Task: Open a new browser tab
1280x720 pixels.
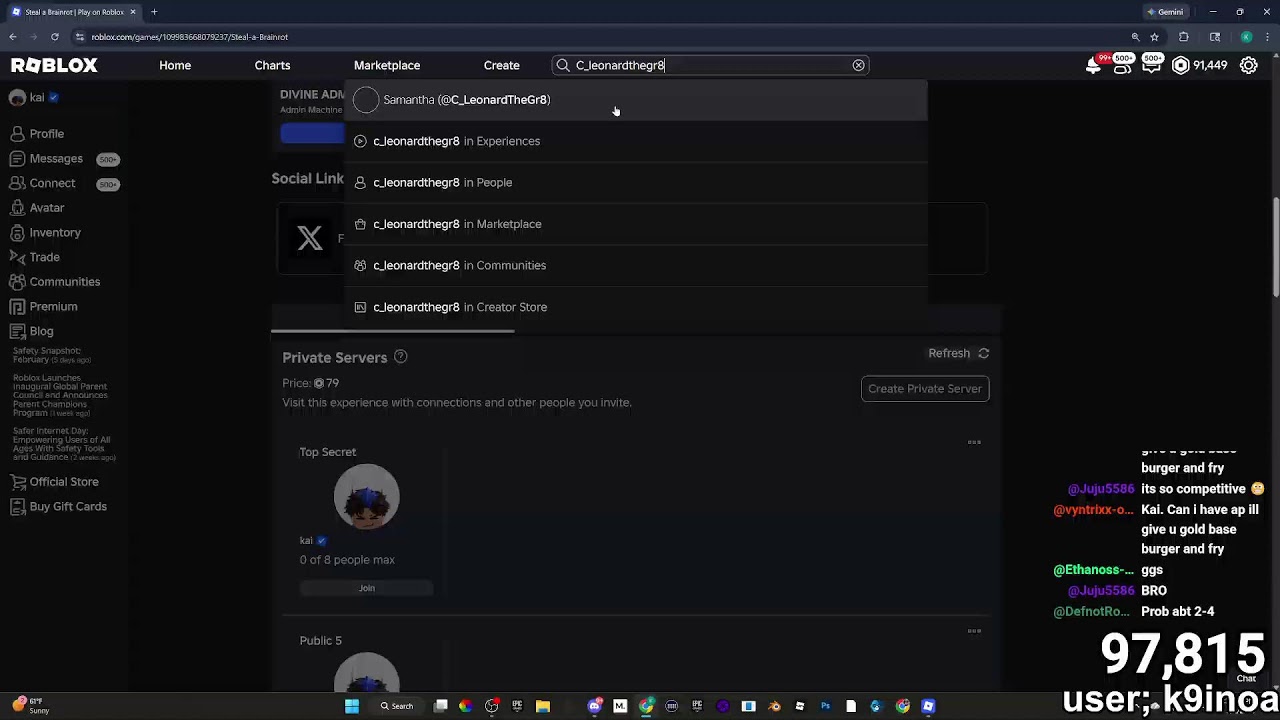Action: (x=154, y=12)
